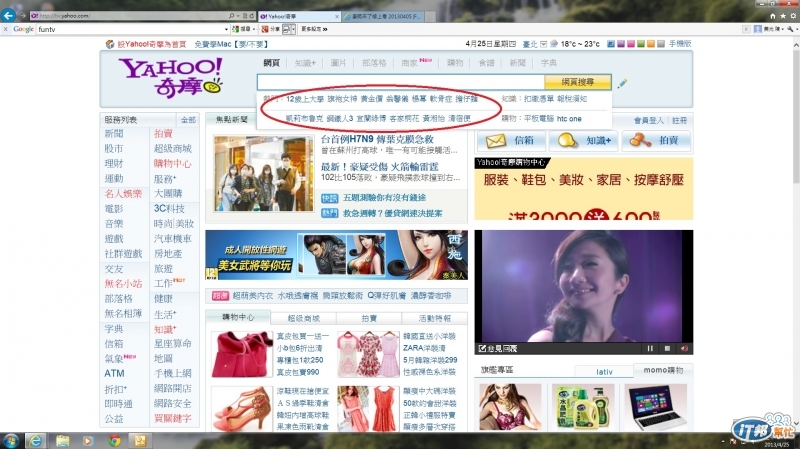Pause the video advertisement
The width and height of the screenshot is (800, 449).
click(650, 348)
